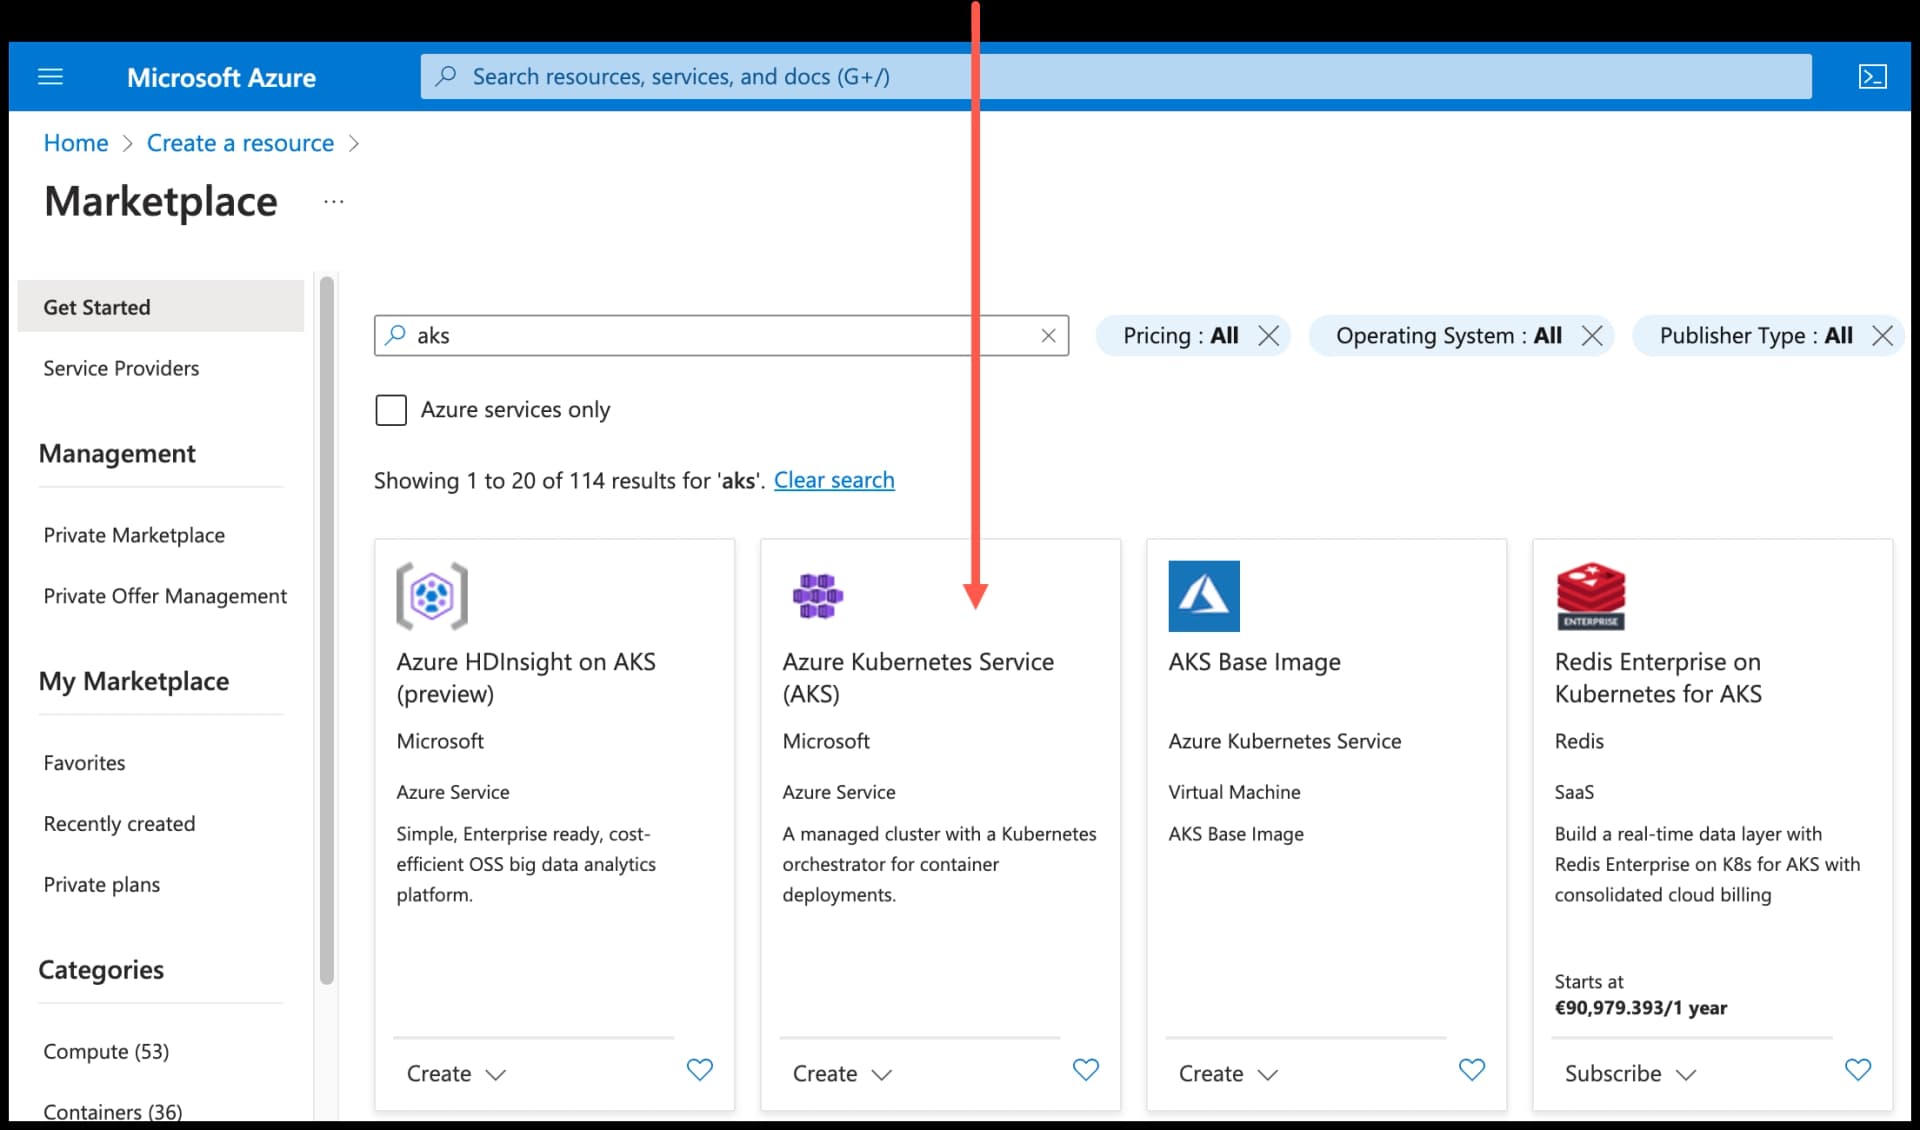Remove the Operating System : All filter
Image resolution: width=1920 pixels, height=1130 pixels.
coord(1592,336)
